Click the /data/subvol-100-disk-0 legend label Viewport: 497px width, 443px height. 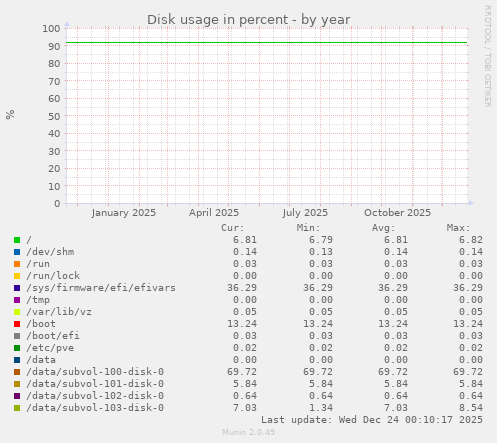coord(95,372)
